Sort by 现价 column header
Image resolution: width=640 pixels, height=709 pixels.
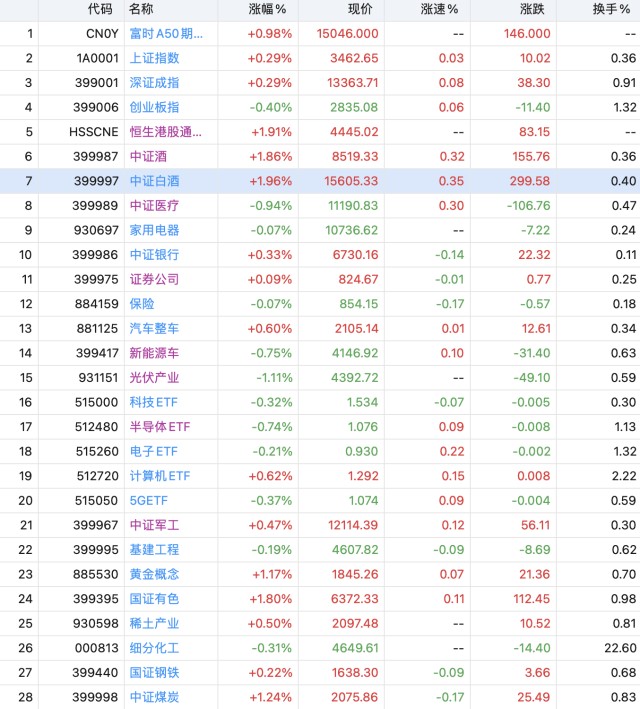(360, 9)
